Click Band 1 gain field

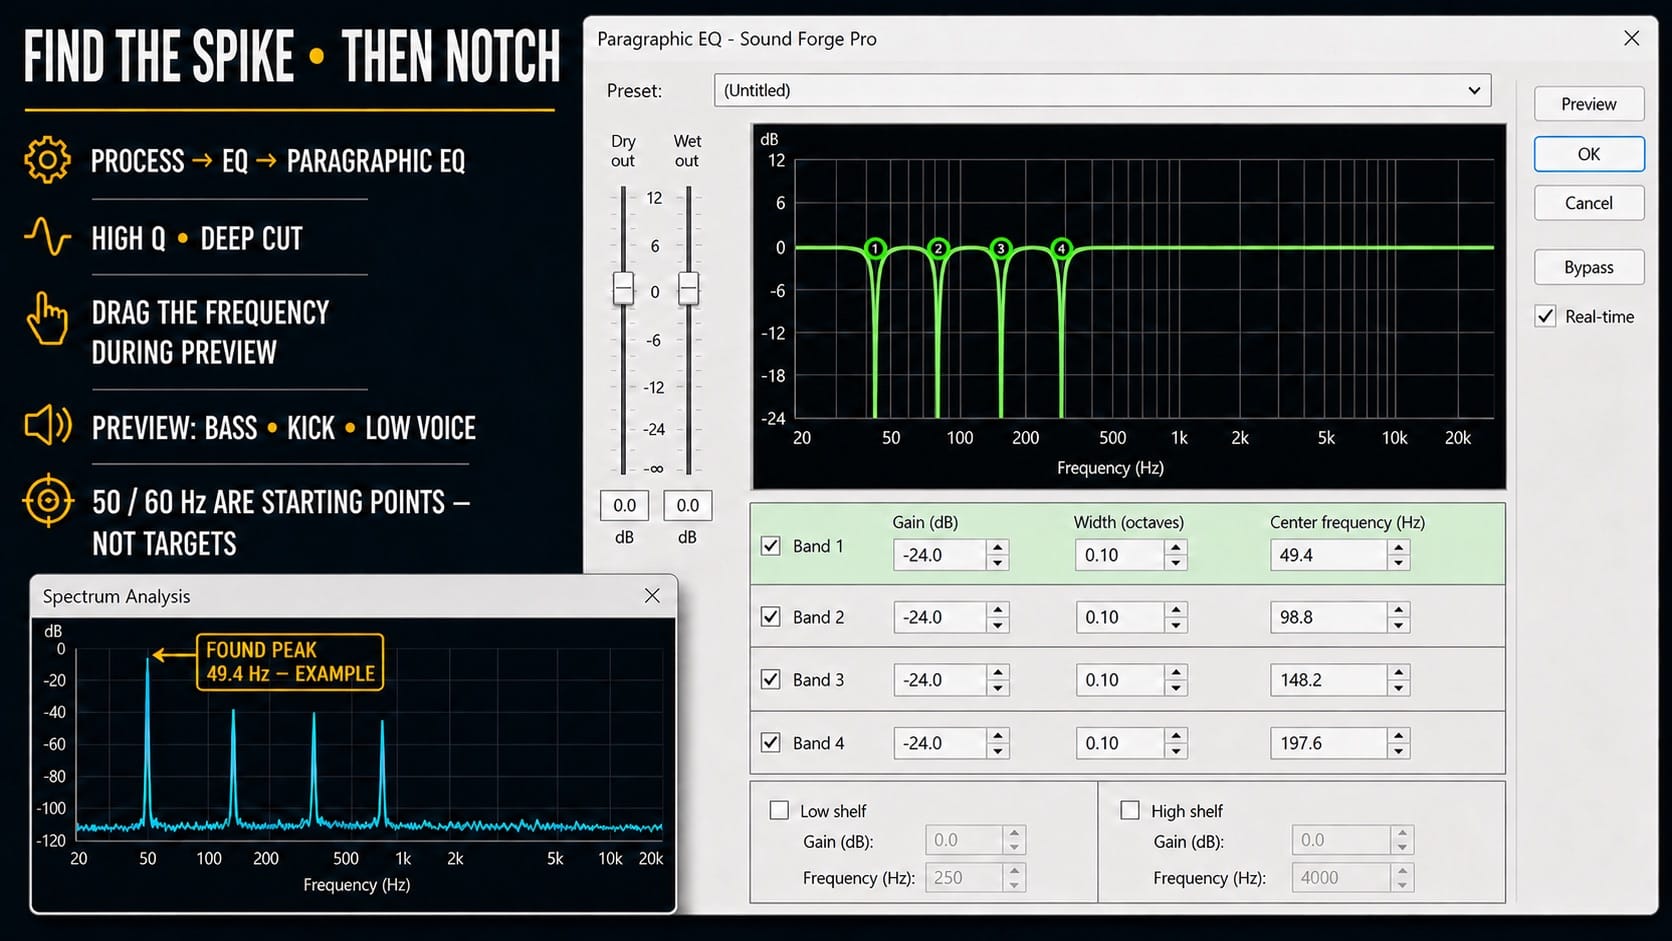point(940,555)
